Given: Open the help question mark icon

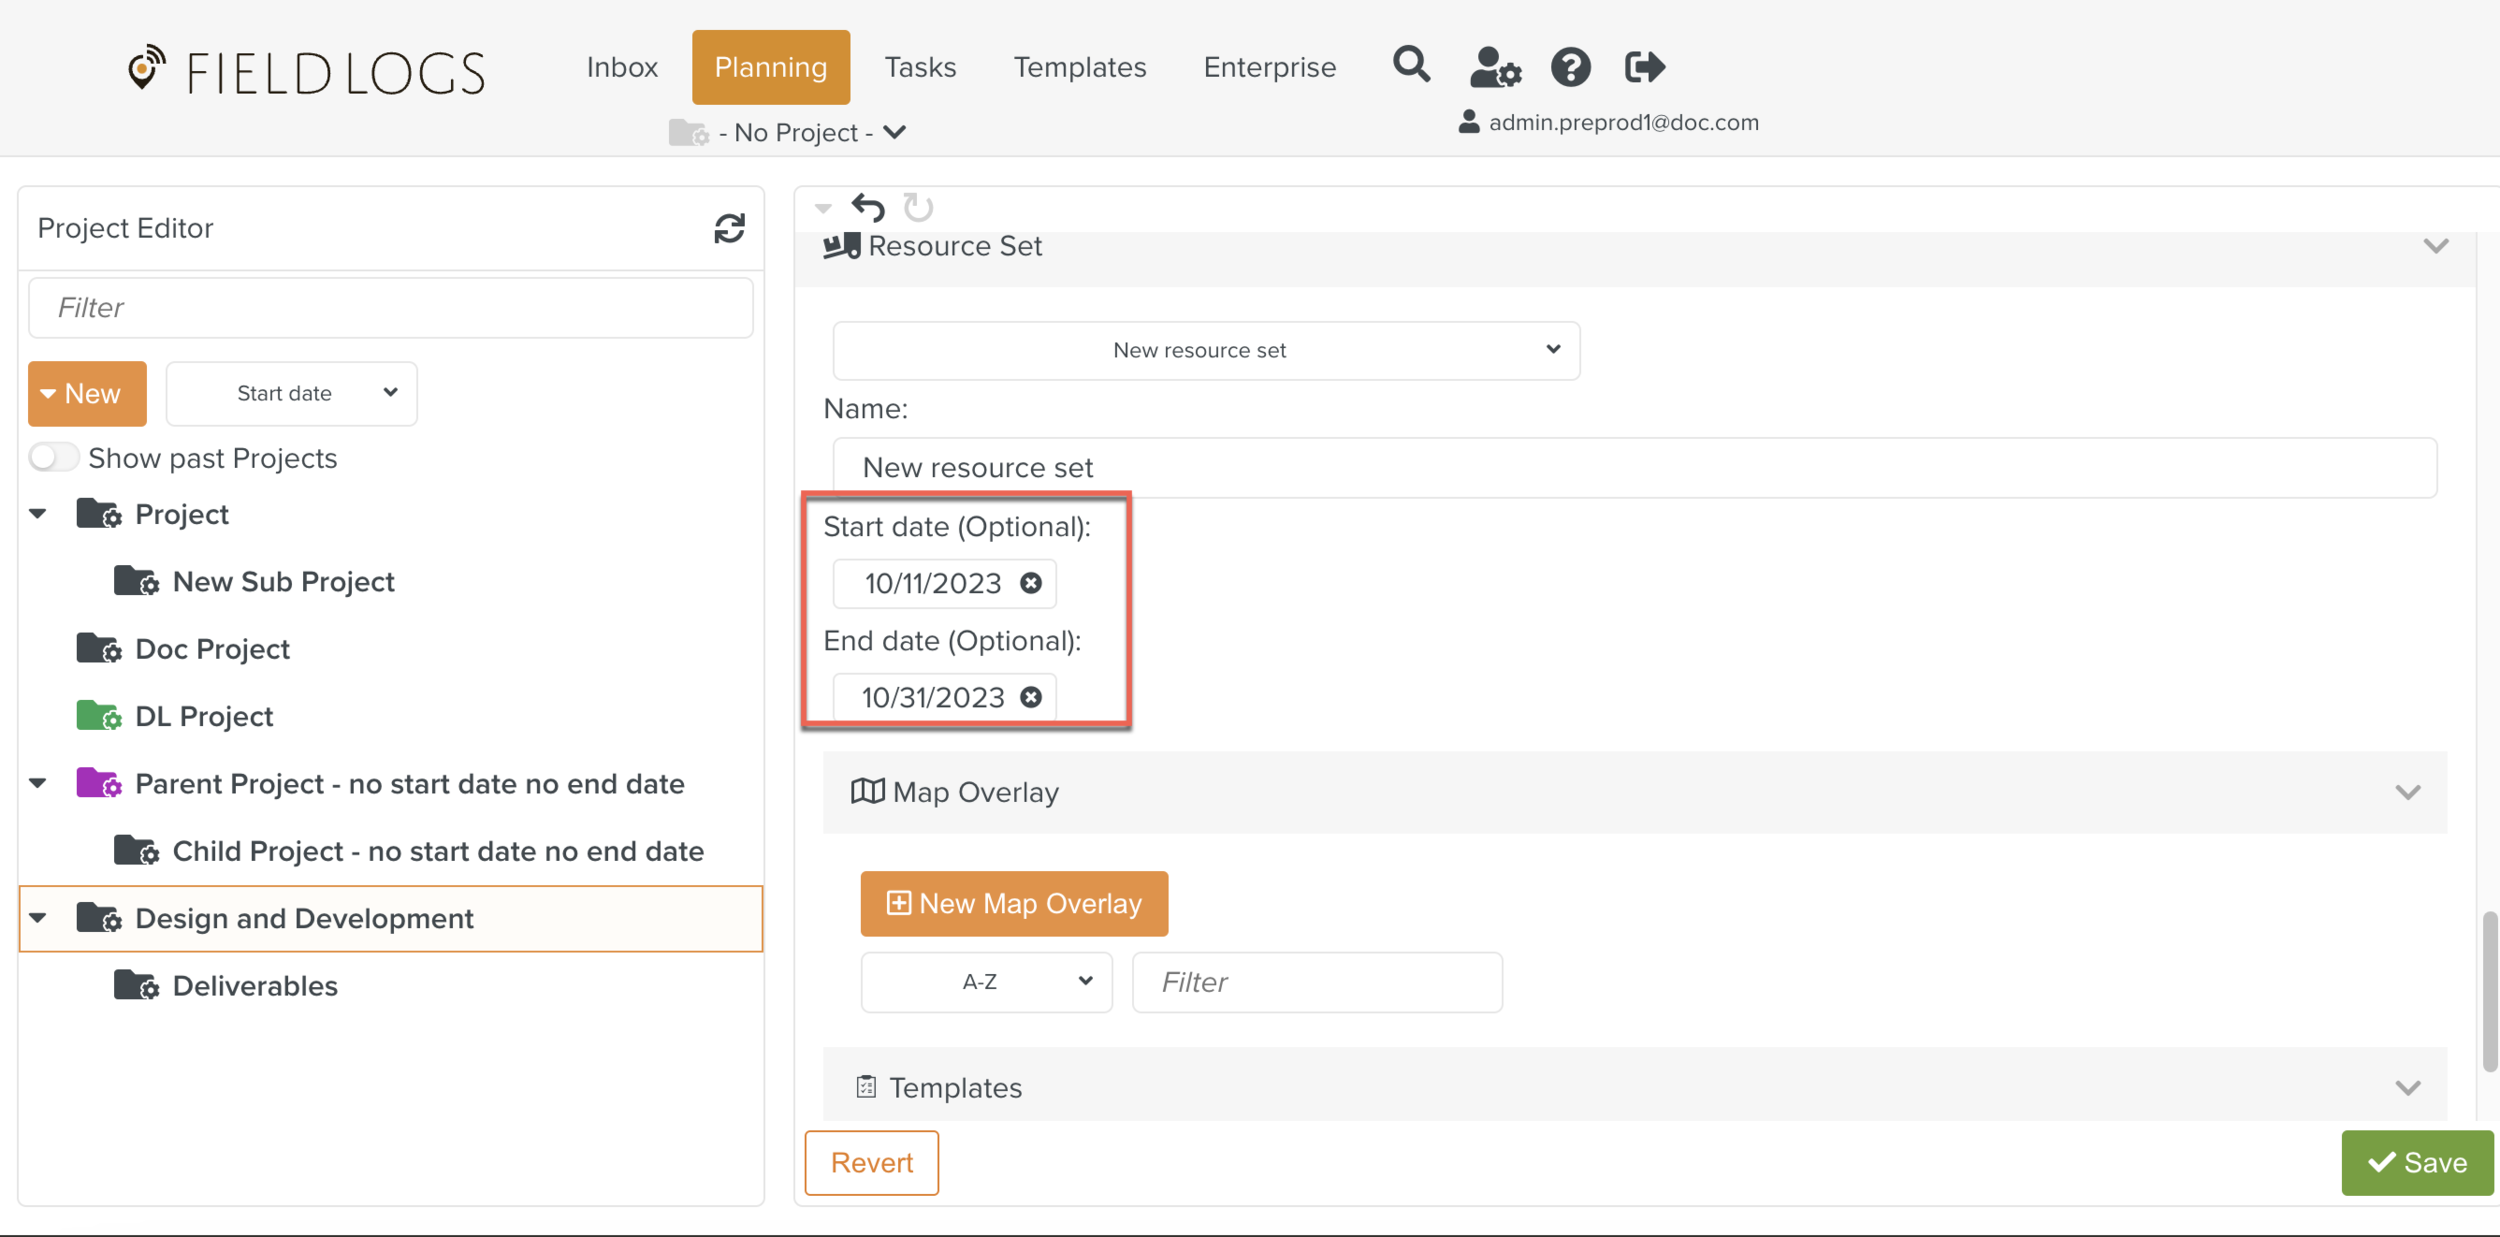Looking at the screenshot, I should (1570, 67).
